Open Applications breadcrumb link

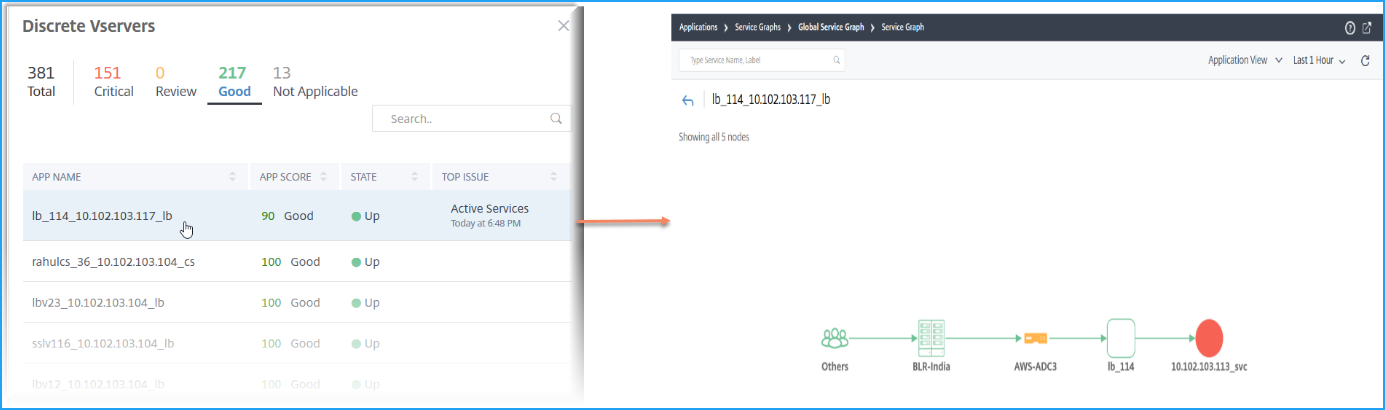698,27
